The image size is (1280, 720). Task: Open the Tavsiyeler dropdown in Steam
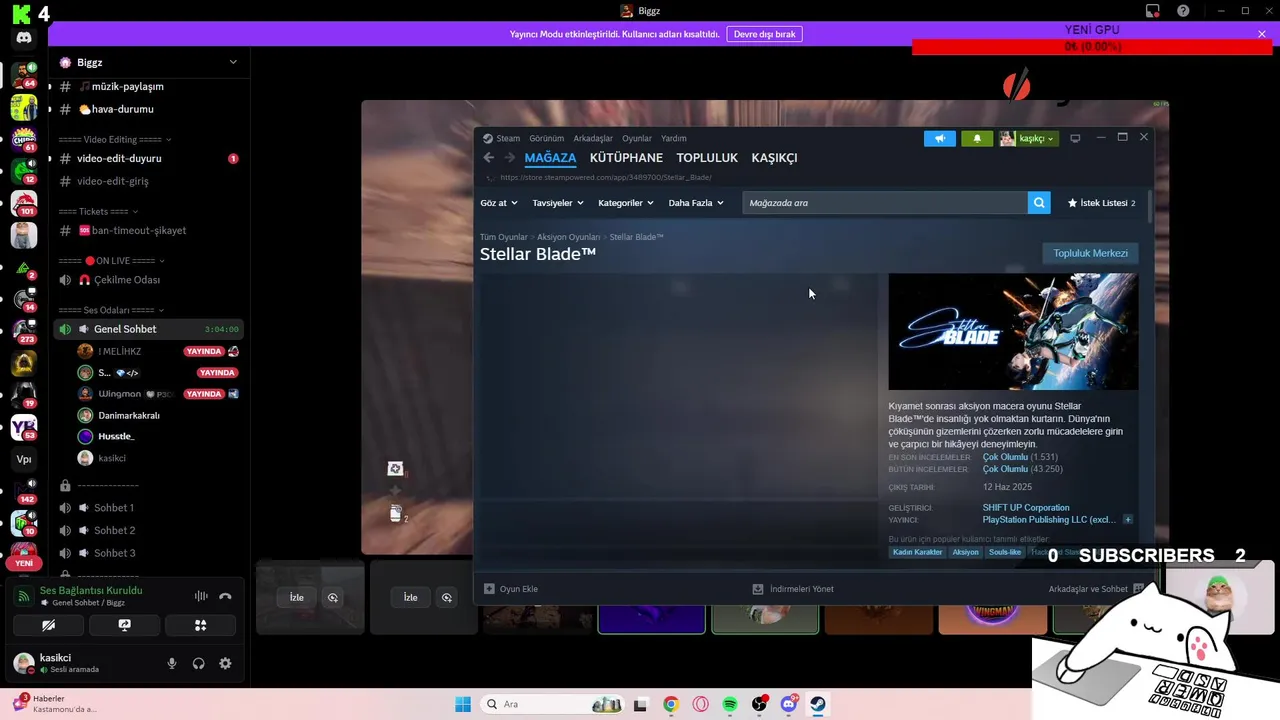(558, 203)
